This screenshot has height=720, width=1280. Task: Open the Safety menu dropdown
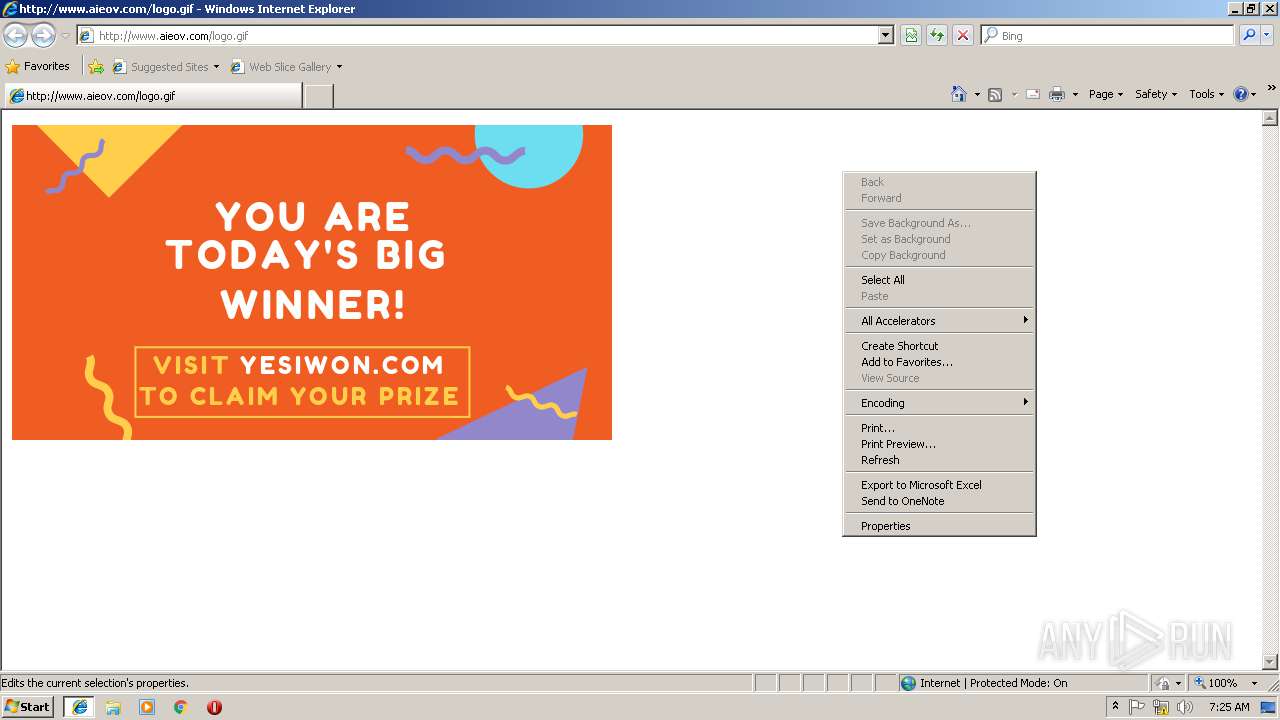(x=1156, y=94)
